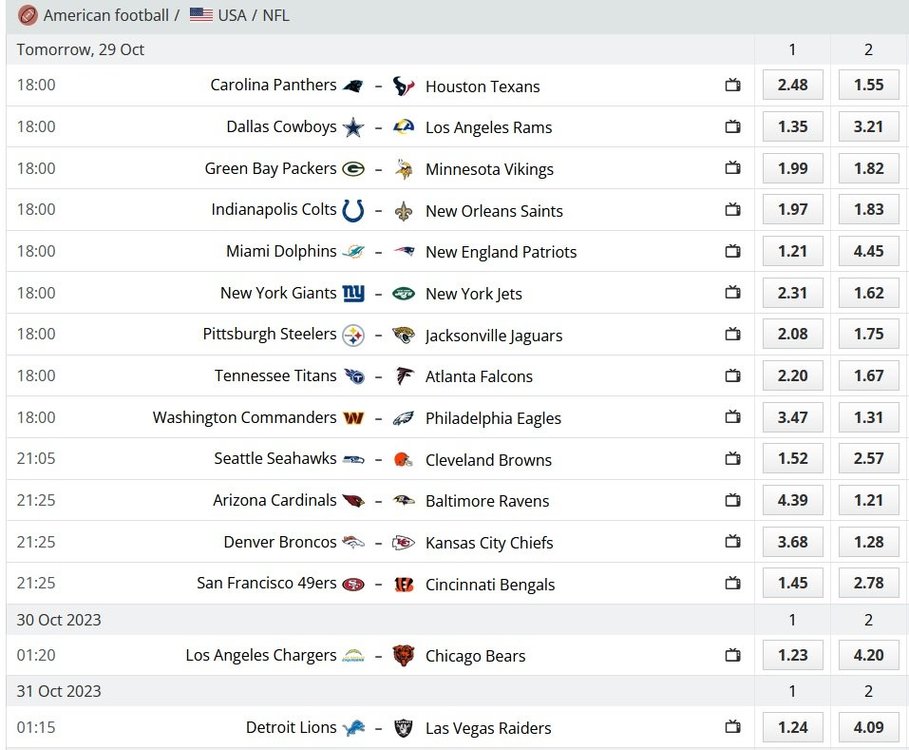Pick Philadelphia Eagles at 1.31 odds
Image resolution: width=909 pixels, height=750 pixels.
click(x=868, y=418)
